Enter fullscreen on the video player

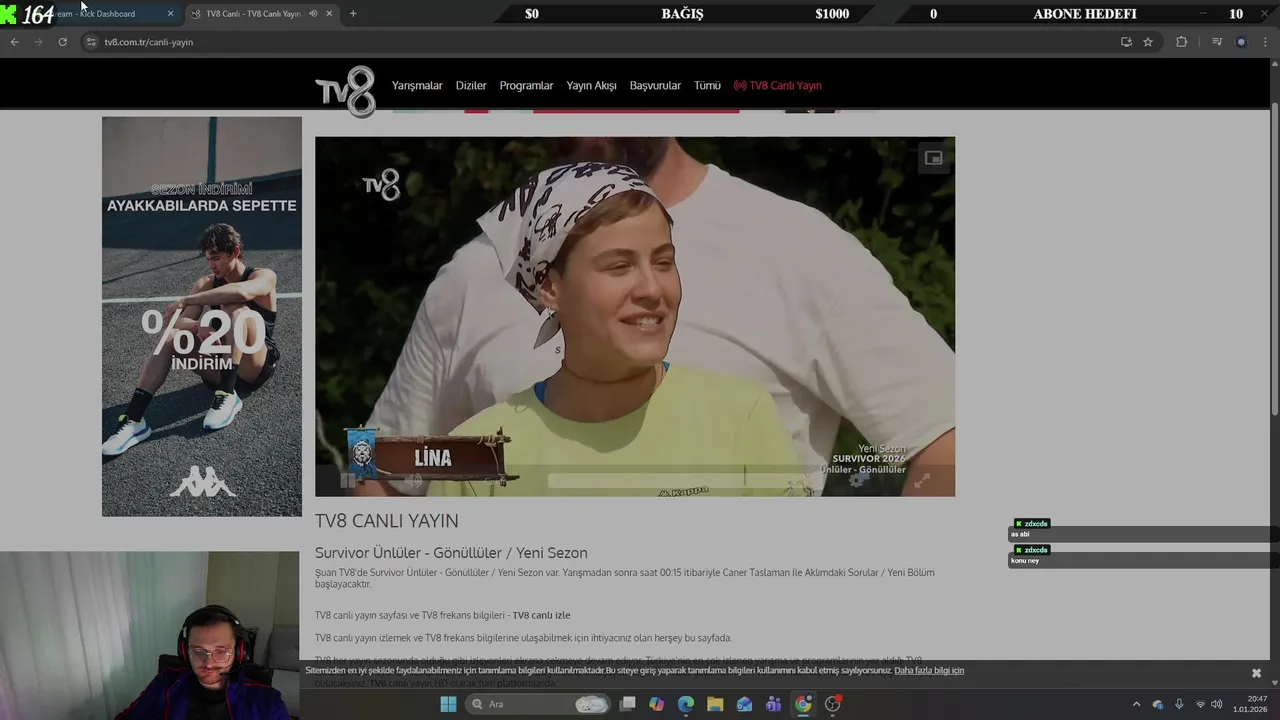pyautogui.click(x=922, y=481)
